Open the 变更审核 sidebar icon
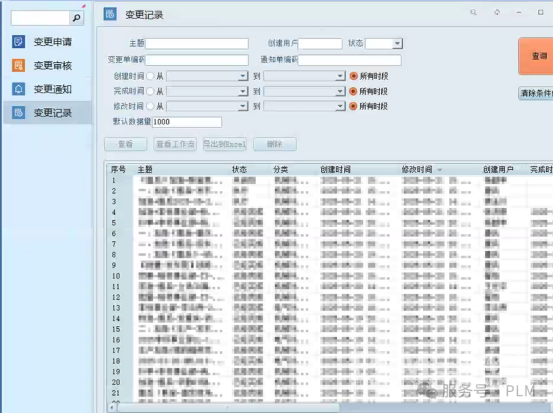 (18, 65)
